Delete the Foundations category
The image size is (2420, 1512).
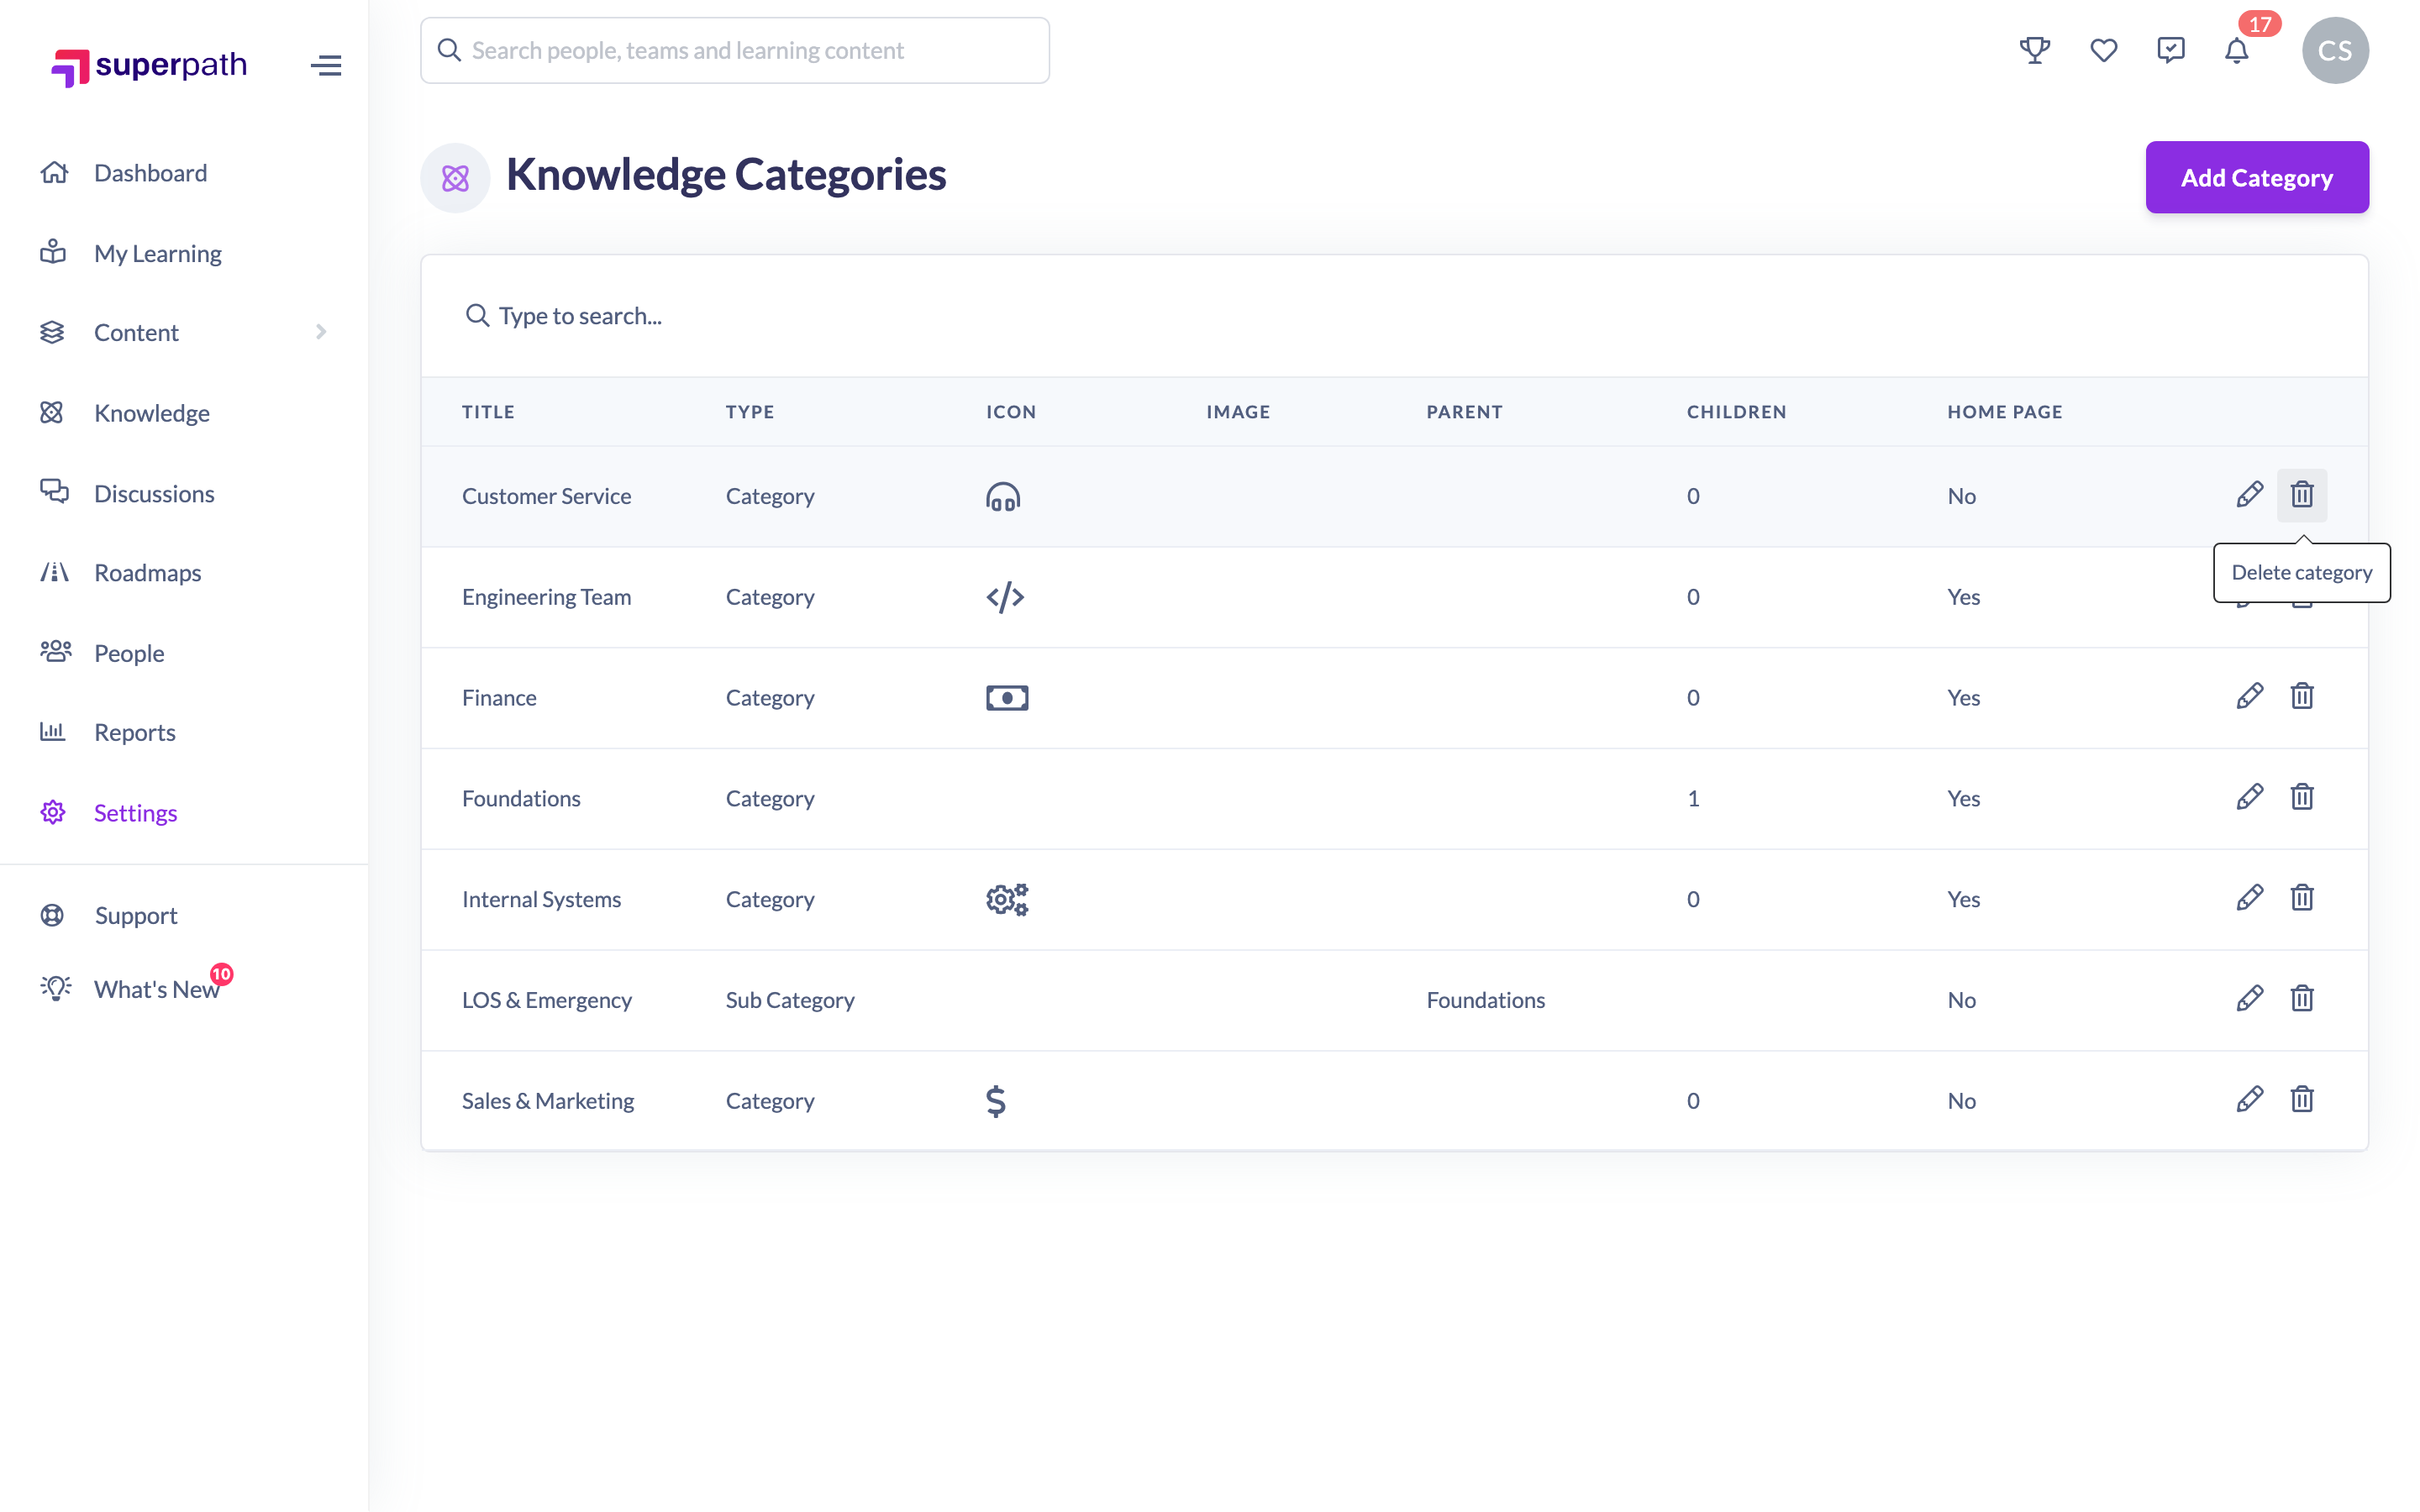click(x=2302, y=797)
